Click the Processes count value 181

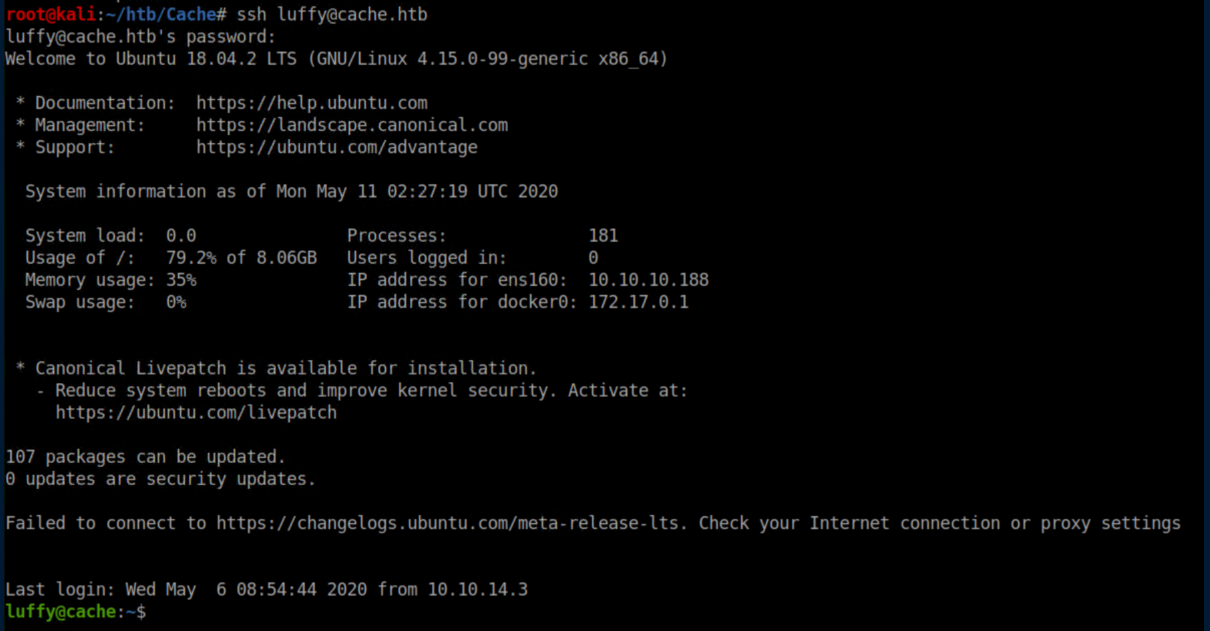(x=603, y=236)
